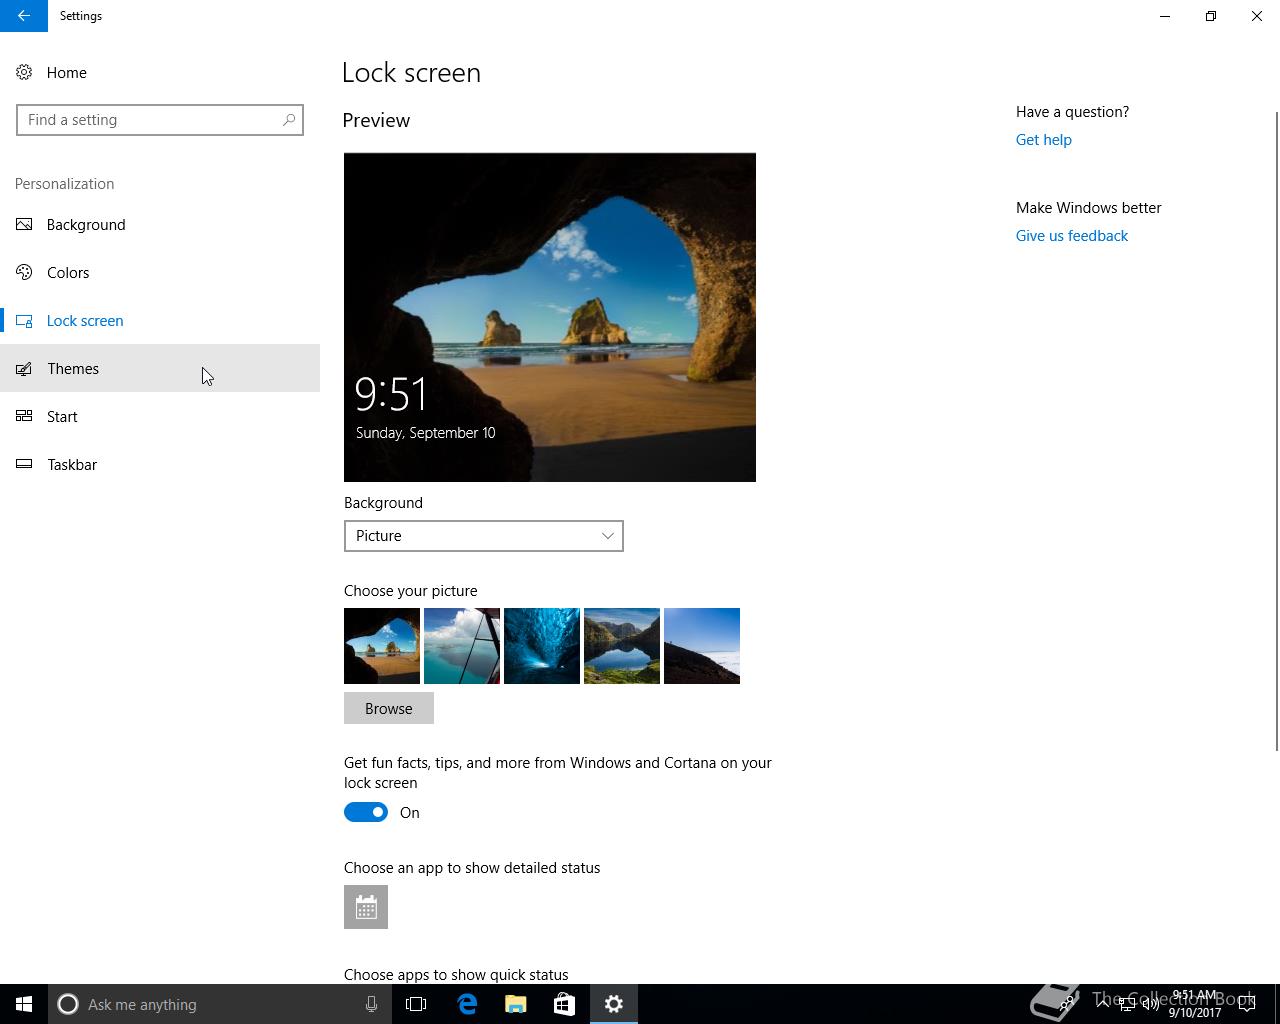This screenshot has width=1280, height=1024.
Task: Open the Windows Start button
Action: click(24, 1004)
